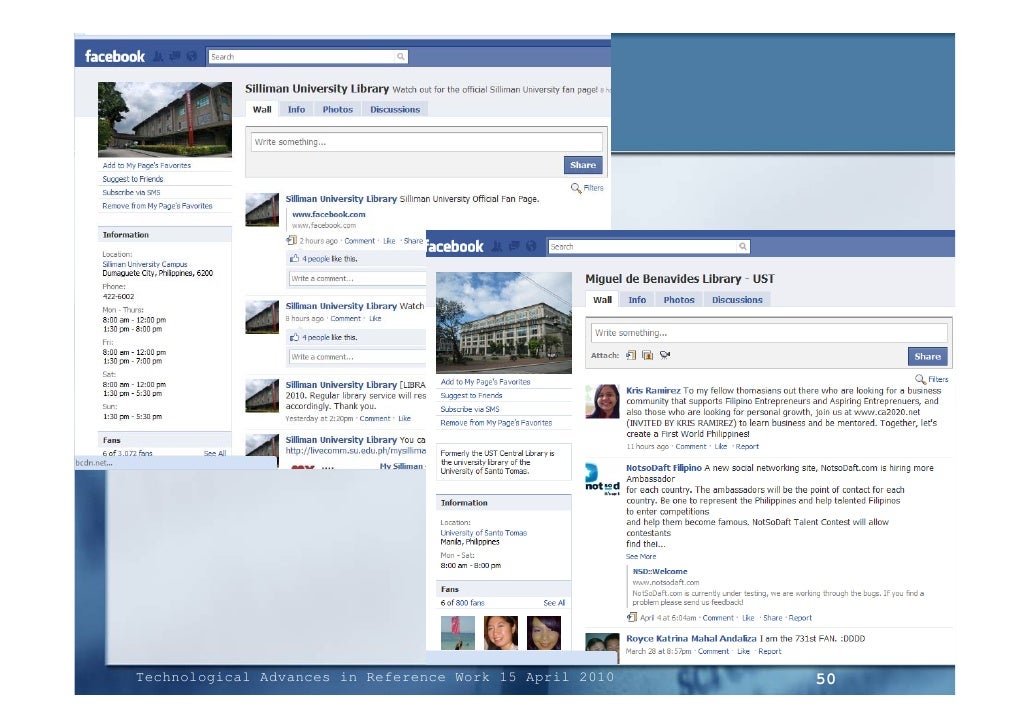The image size is (1030, 728).
Task: Open notifications globe in Silliman window header
Action: tap(191, 57)
